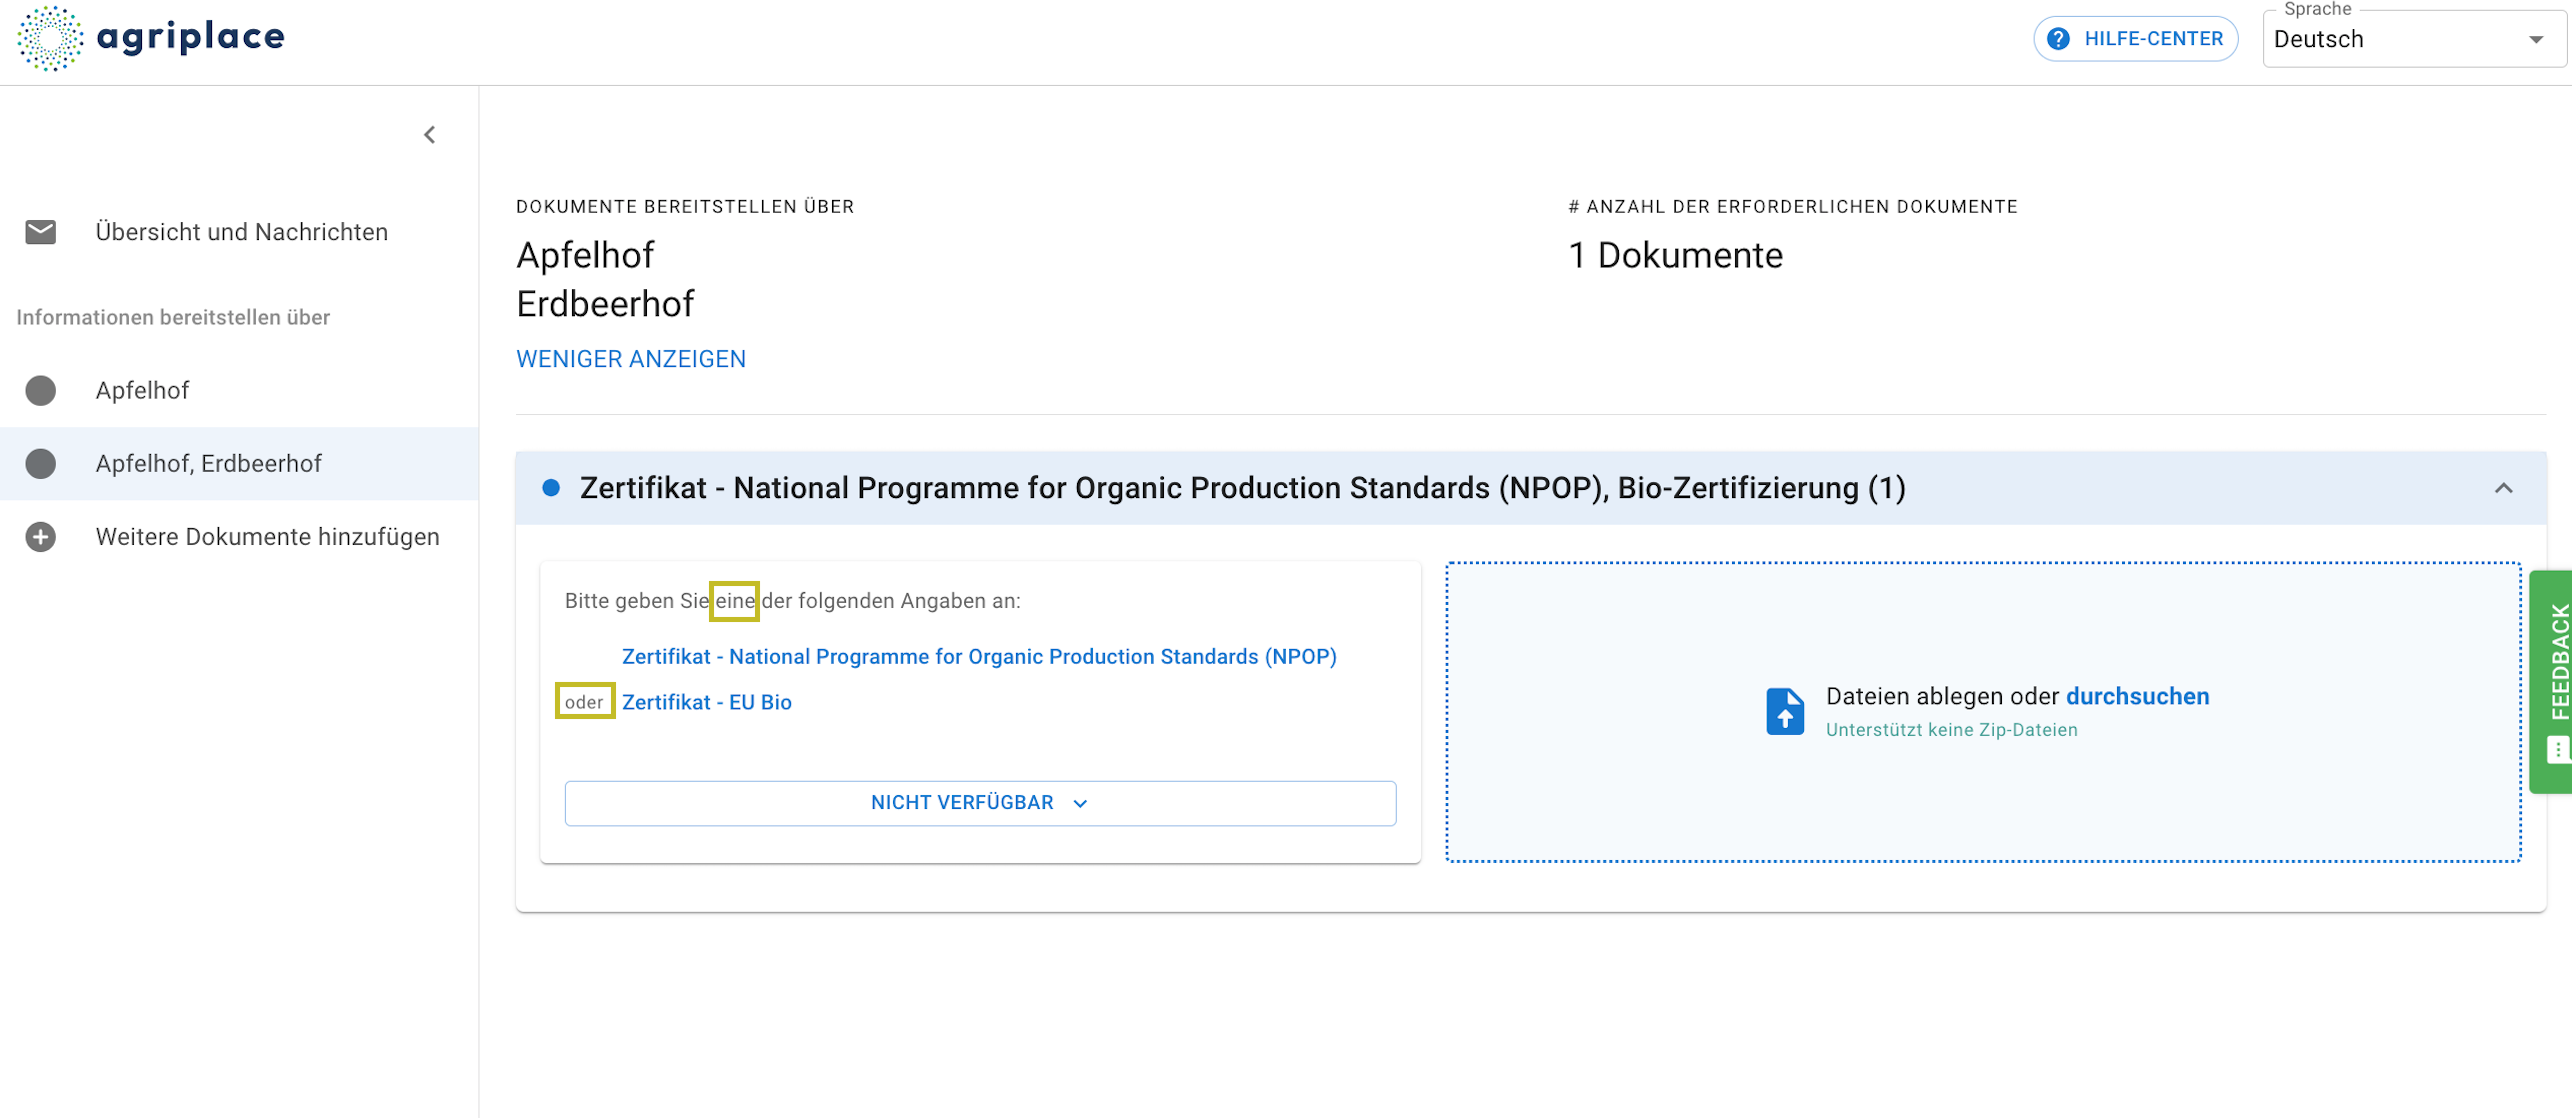Open Zertifikat - National Programme for Organic Production link
The height and width of the screenshot is (1118, 2572).
coord(979,657)
